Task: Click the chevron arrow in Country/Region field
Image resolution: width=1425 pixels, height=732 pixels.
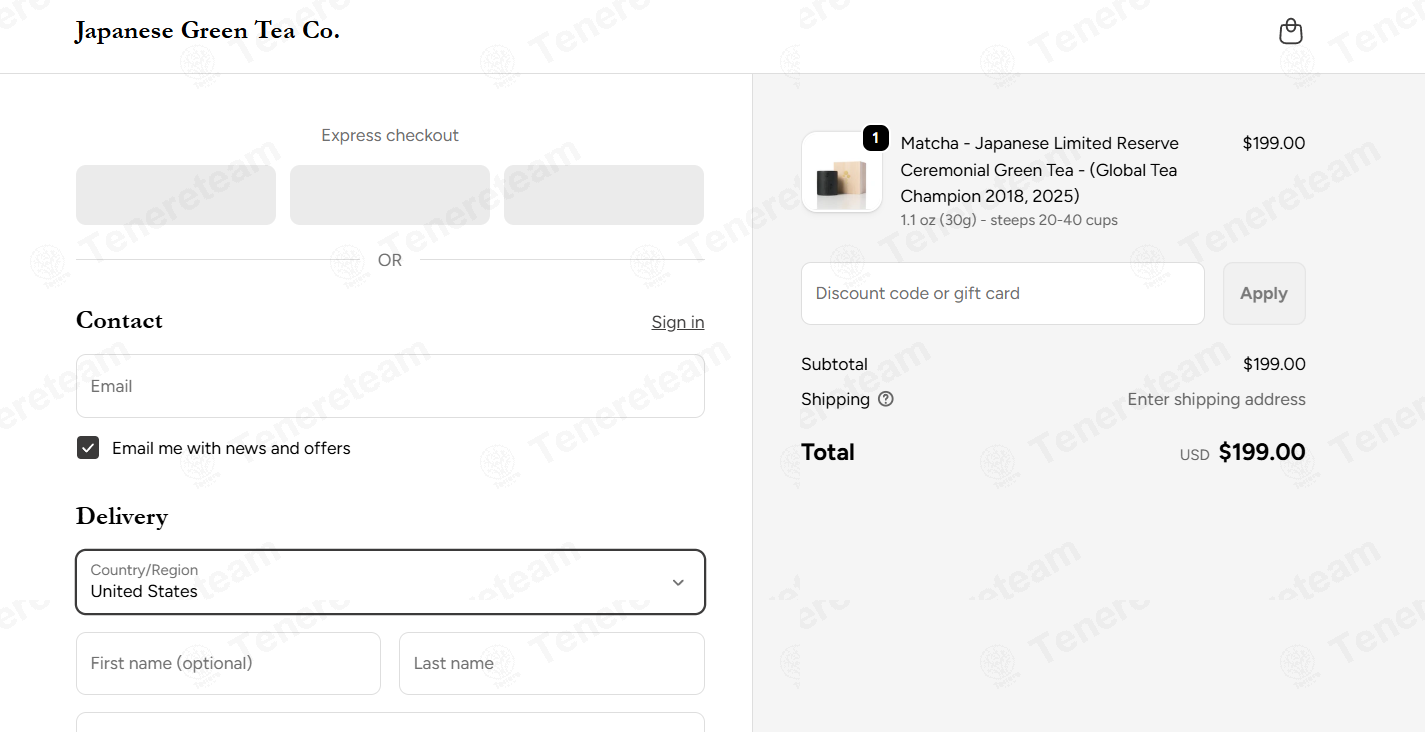Action: click(x=678, y=582)
